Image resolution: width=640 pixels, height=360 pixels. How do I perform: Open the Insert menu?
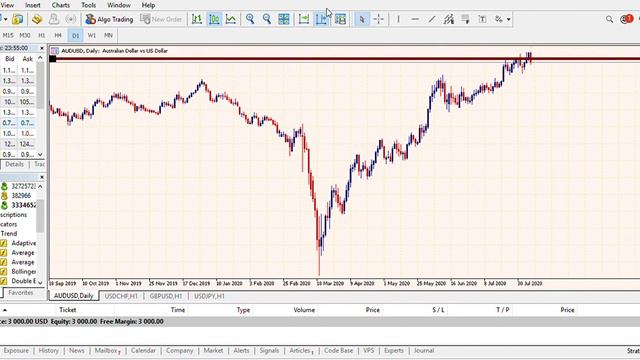(33, 5)
